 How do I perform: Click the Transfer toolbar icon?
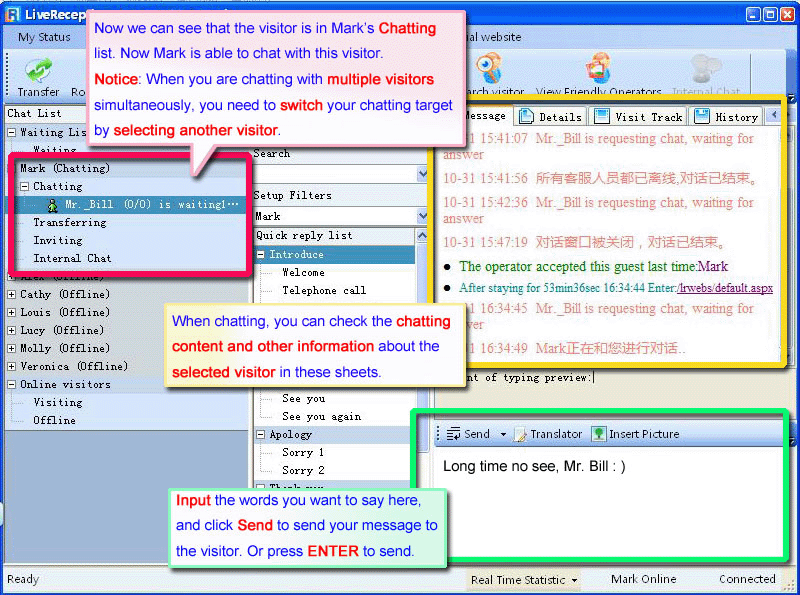tap(38, 71)
